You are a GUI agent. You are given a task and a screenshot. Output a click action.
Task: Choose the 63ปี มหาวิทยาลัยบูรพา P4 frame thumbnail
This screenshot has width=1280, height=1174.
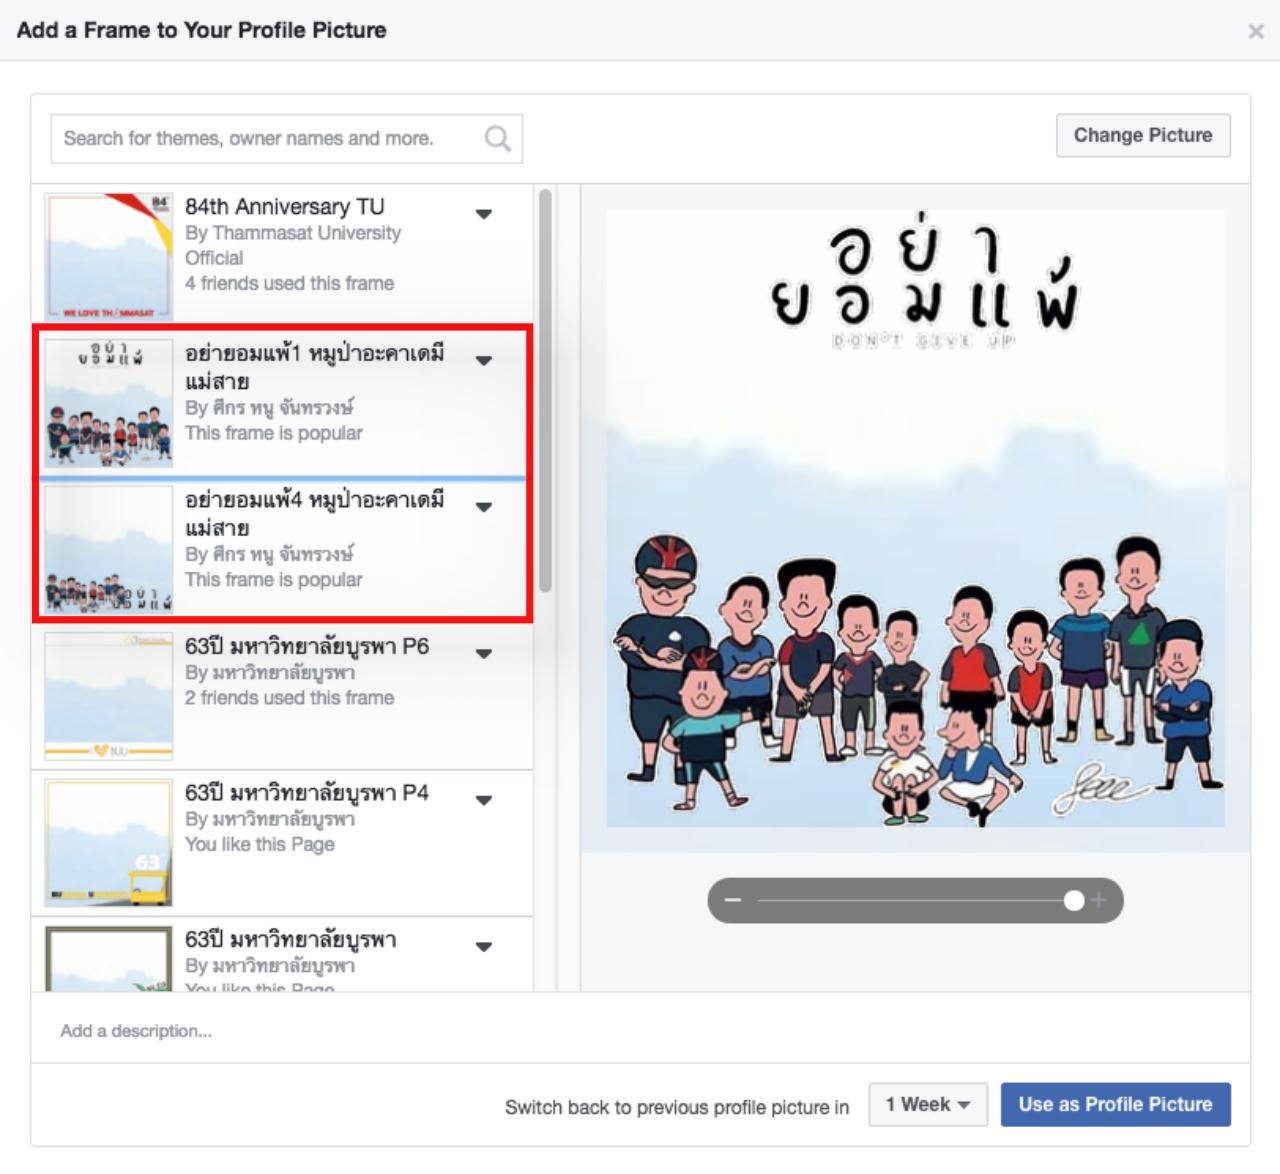click(x=108, y=842)
